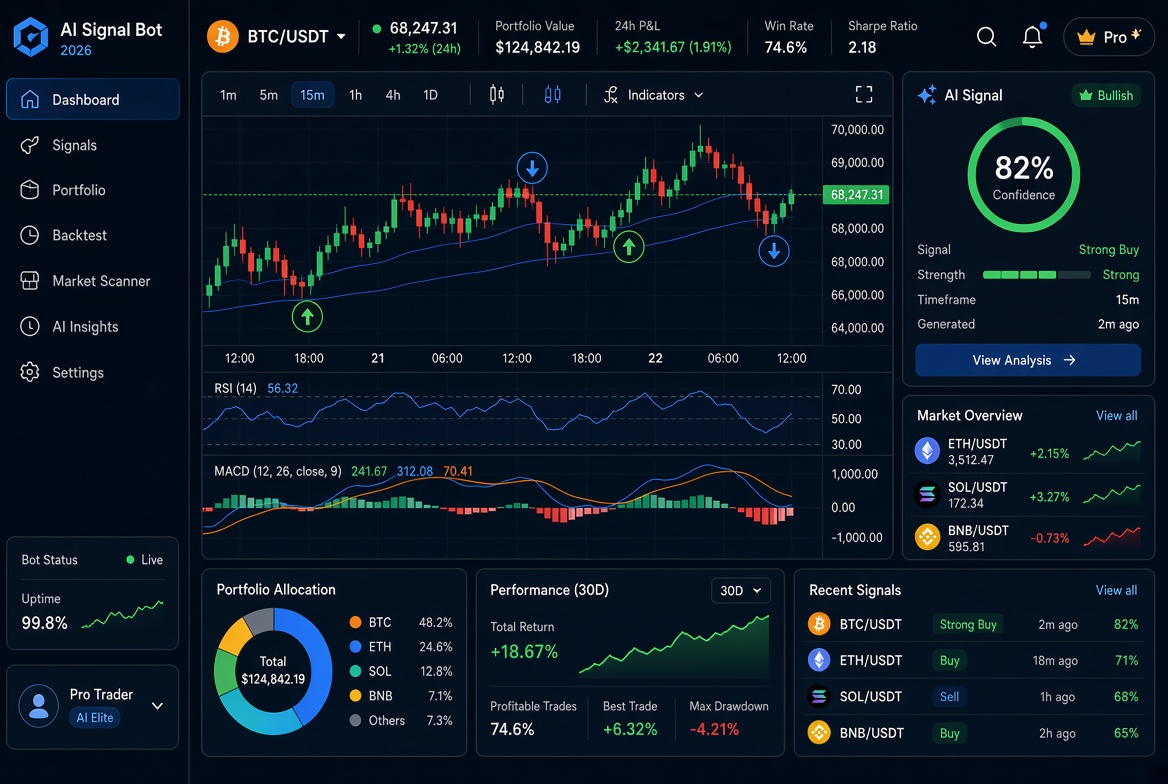Click the Market Scanner sidebar icon
Image resolution: width=1168 pixels, height=784 pixels.
coord(30,281)
